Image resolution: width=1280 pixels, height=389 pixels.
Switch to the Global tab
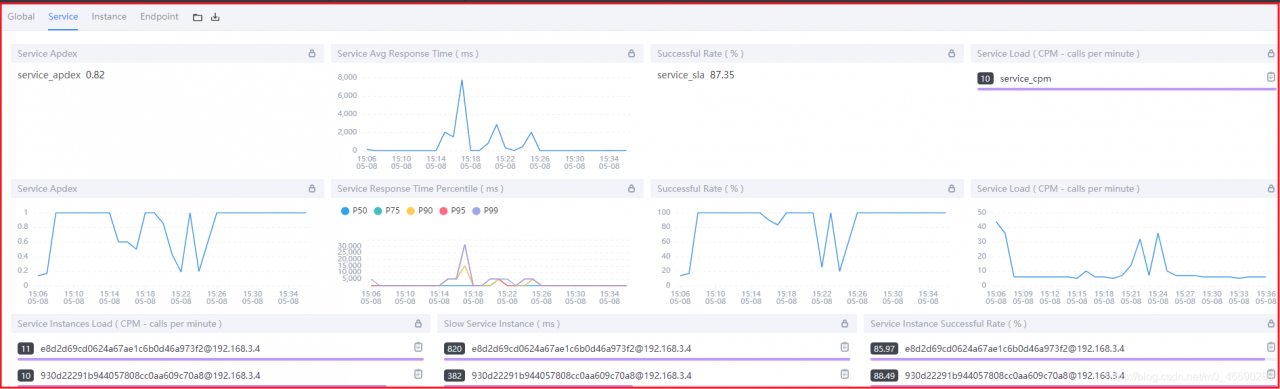(21, 17)
